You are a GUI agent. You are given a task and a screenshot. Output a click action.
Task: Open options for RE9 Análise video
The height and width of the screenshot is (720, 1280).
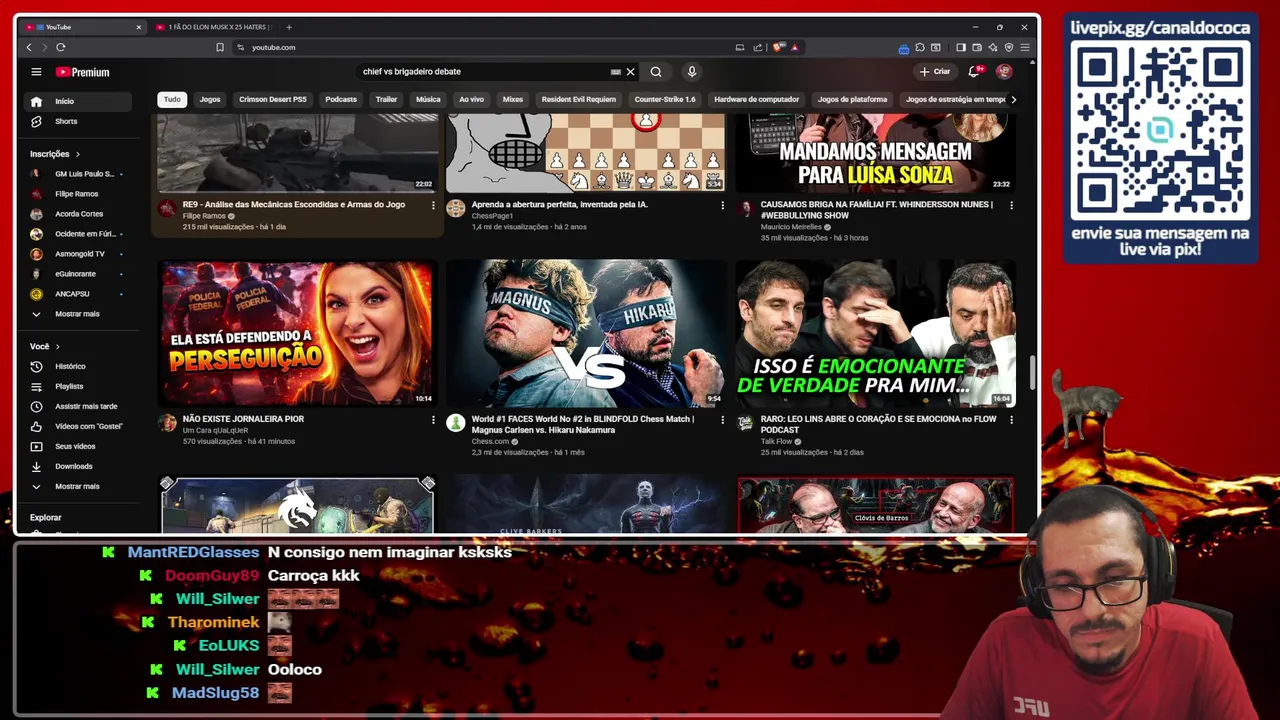point(433,205)
